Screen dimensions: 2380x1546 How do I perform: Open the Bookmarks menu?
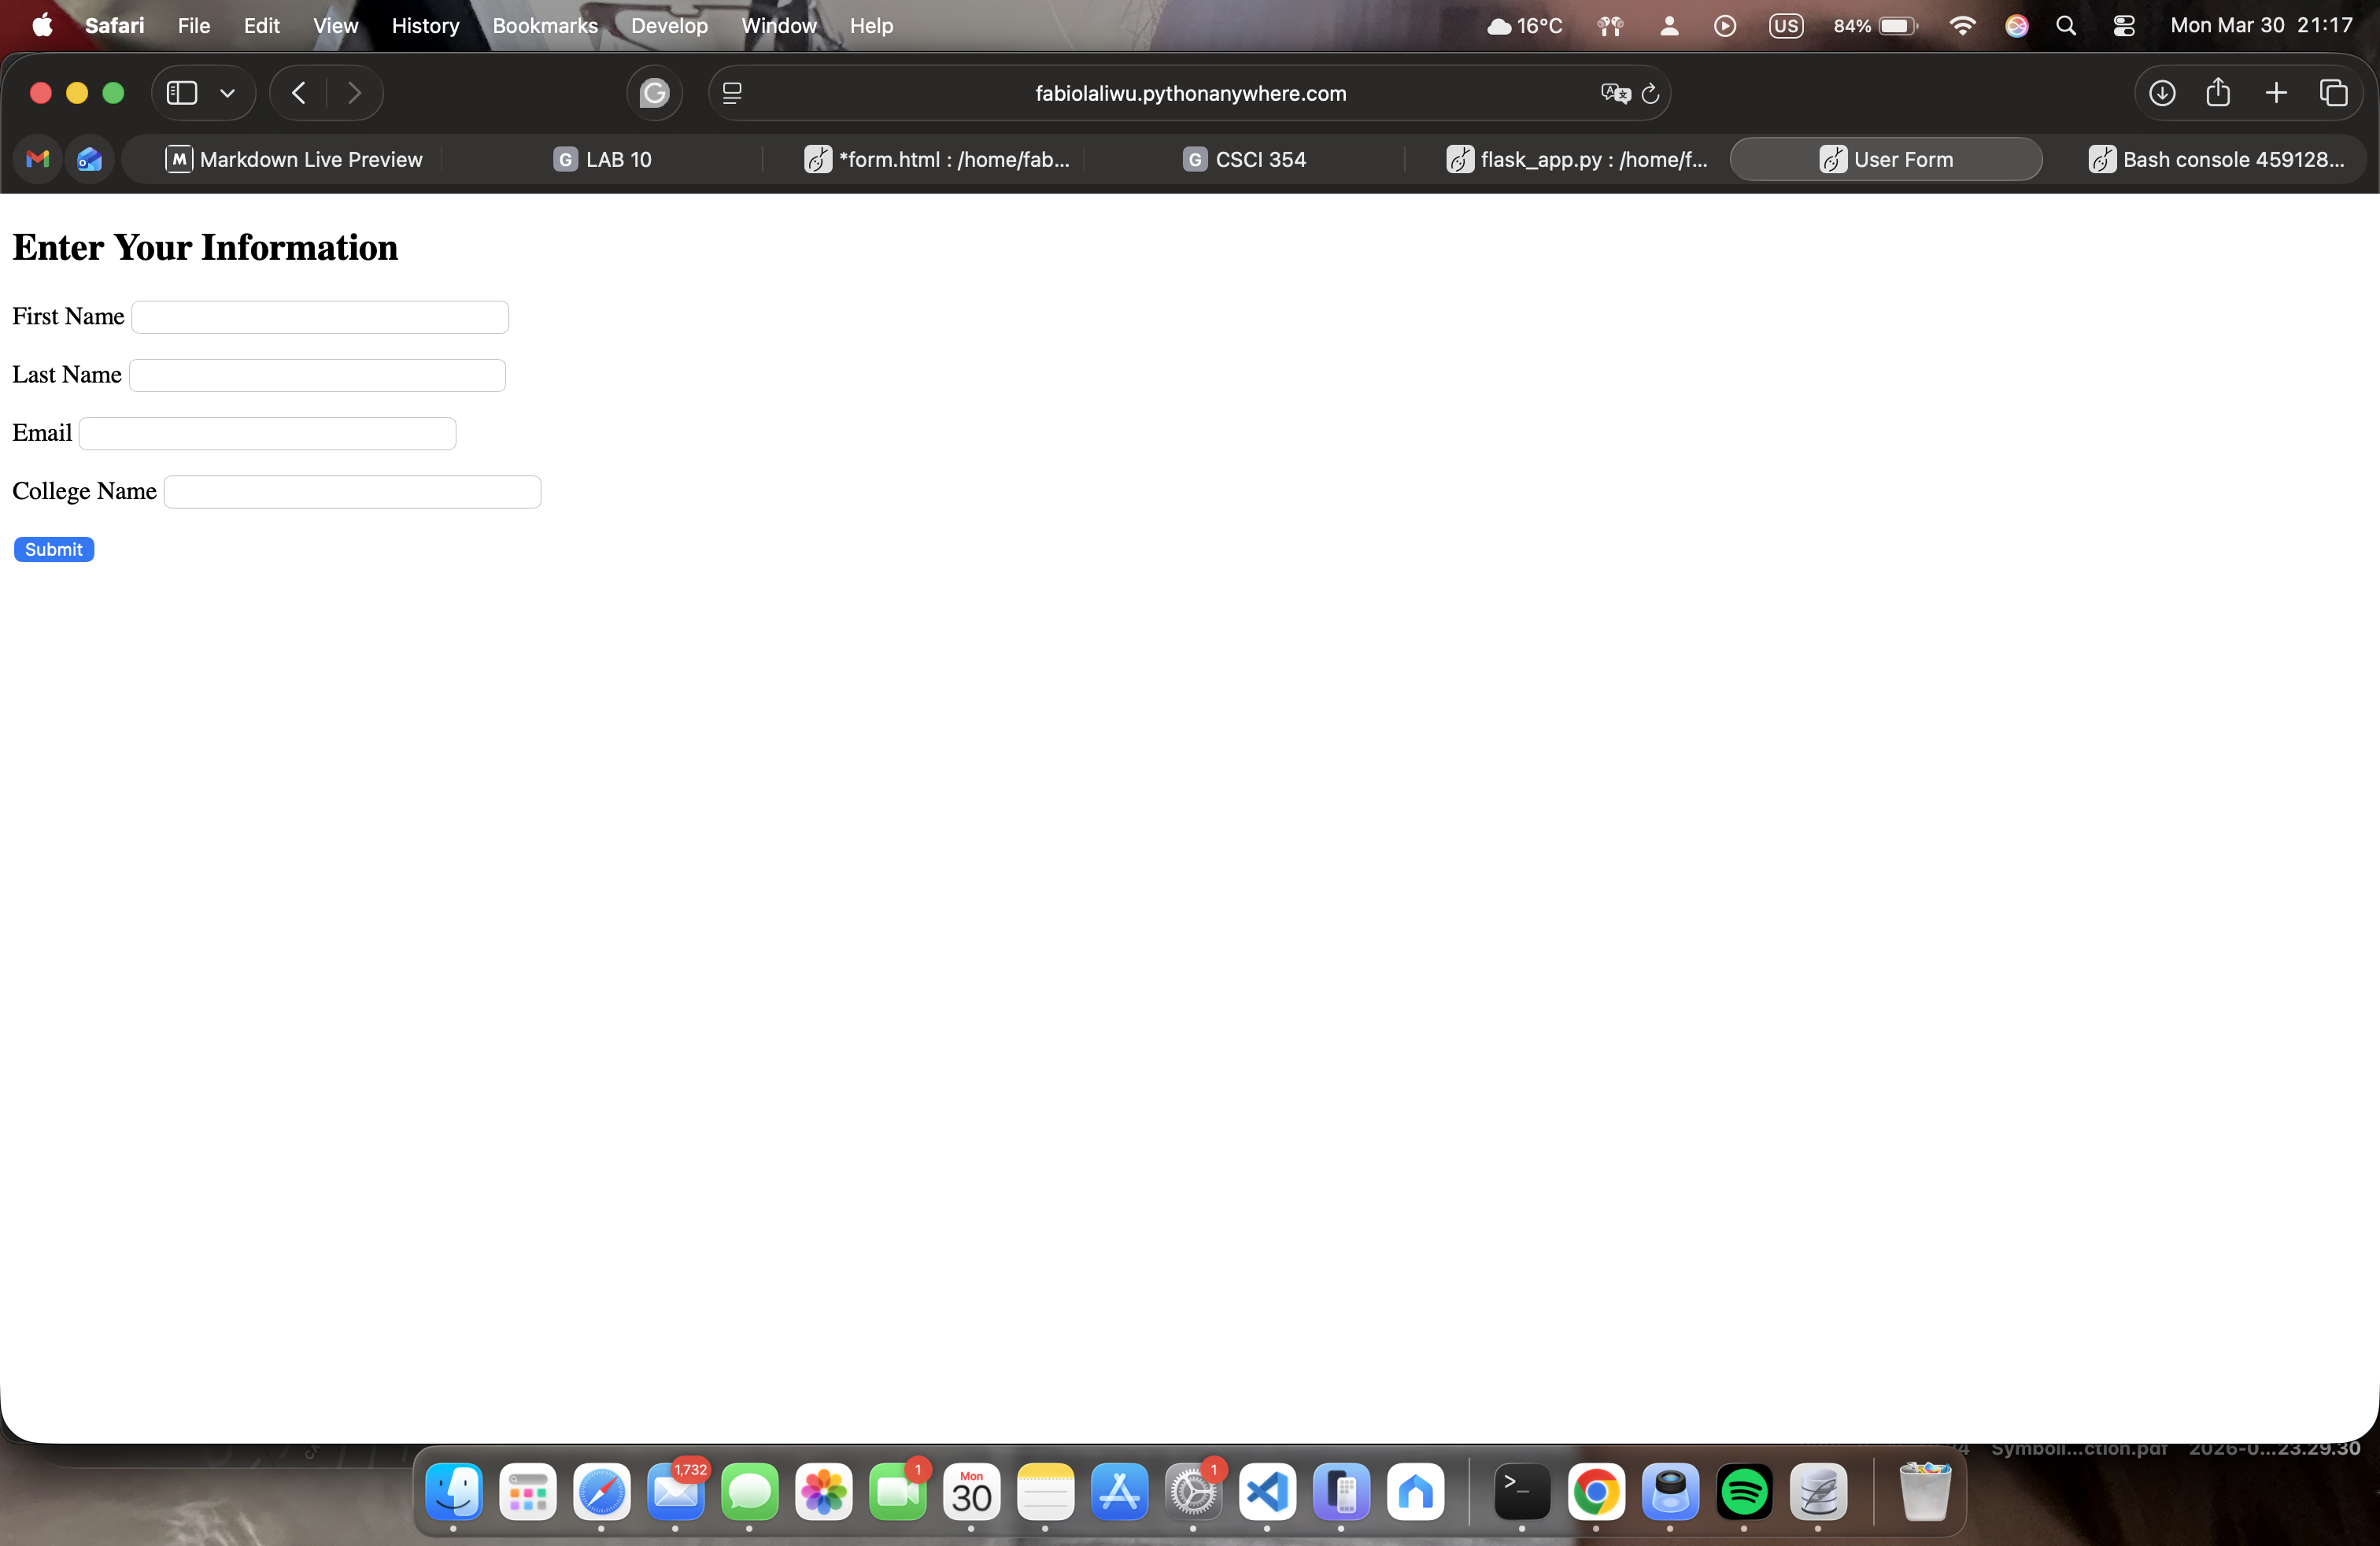[x=545, y=25]
